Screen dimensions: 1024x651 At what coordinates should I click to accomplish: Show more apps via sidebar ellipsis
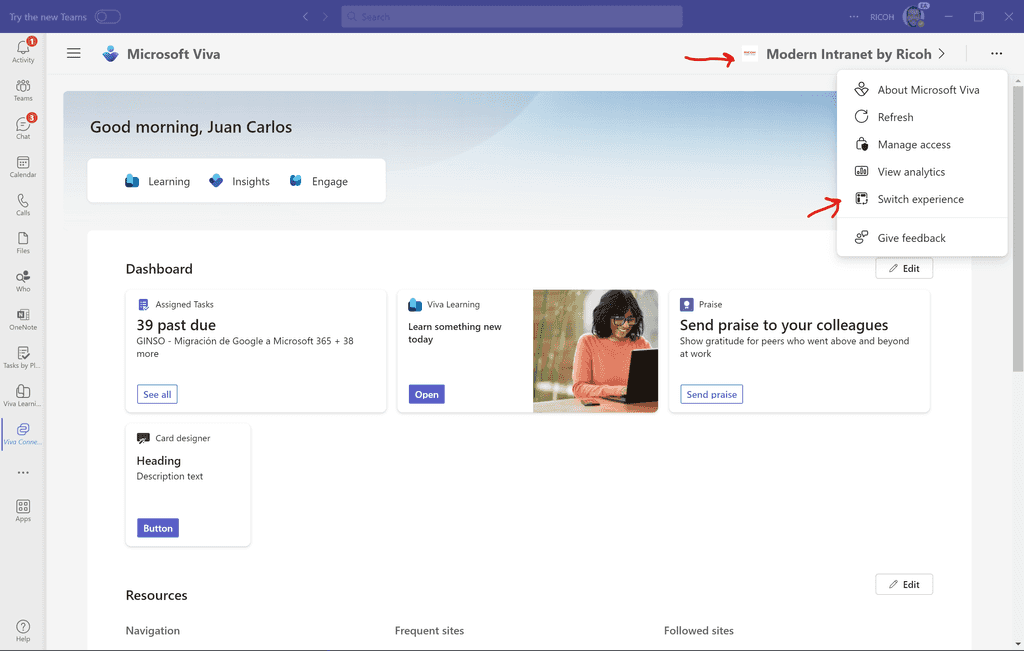(23, 472)
